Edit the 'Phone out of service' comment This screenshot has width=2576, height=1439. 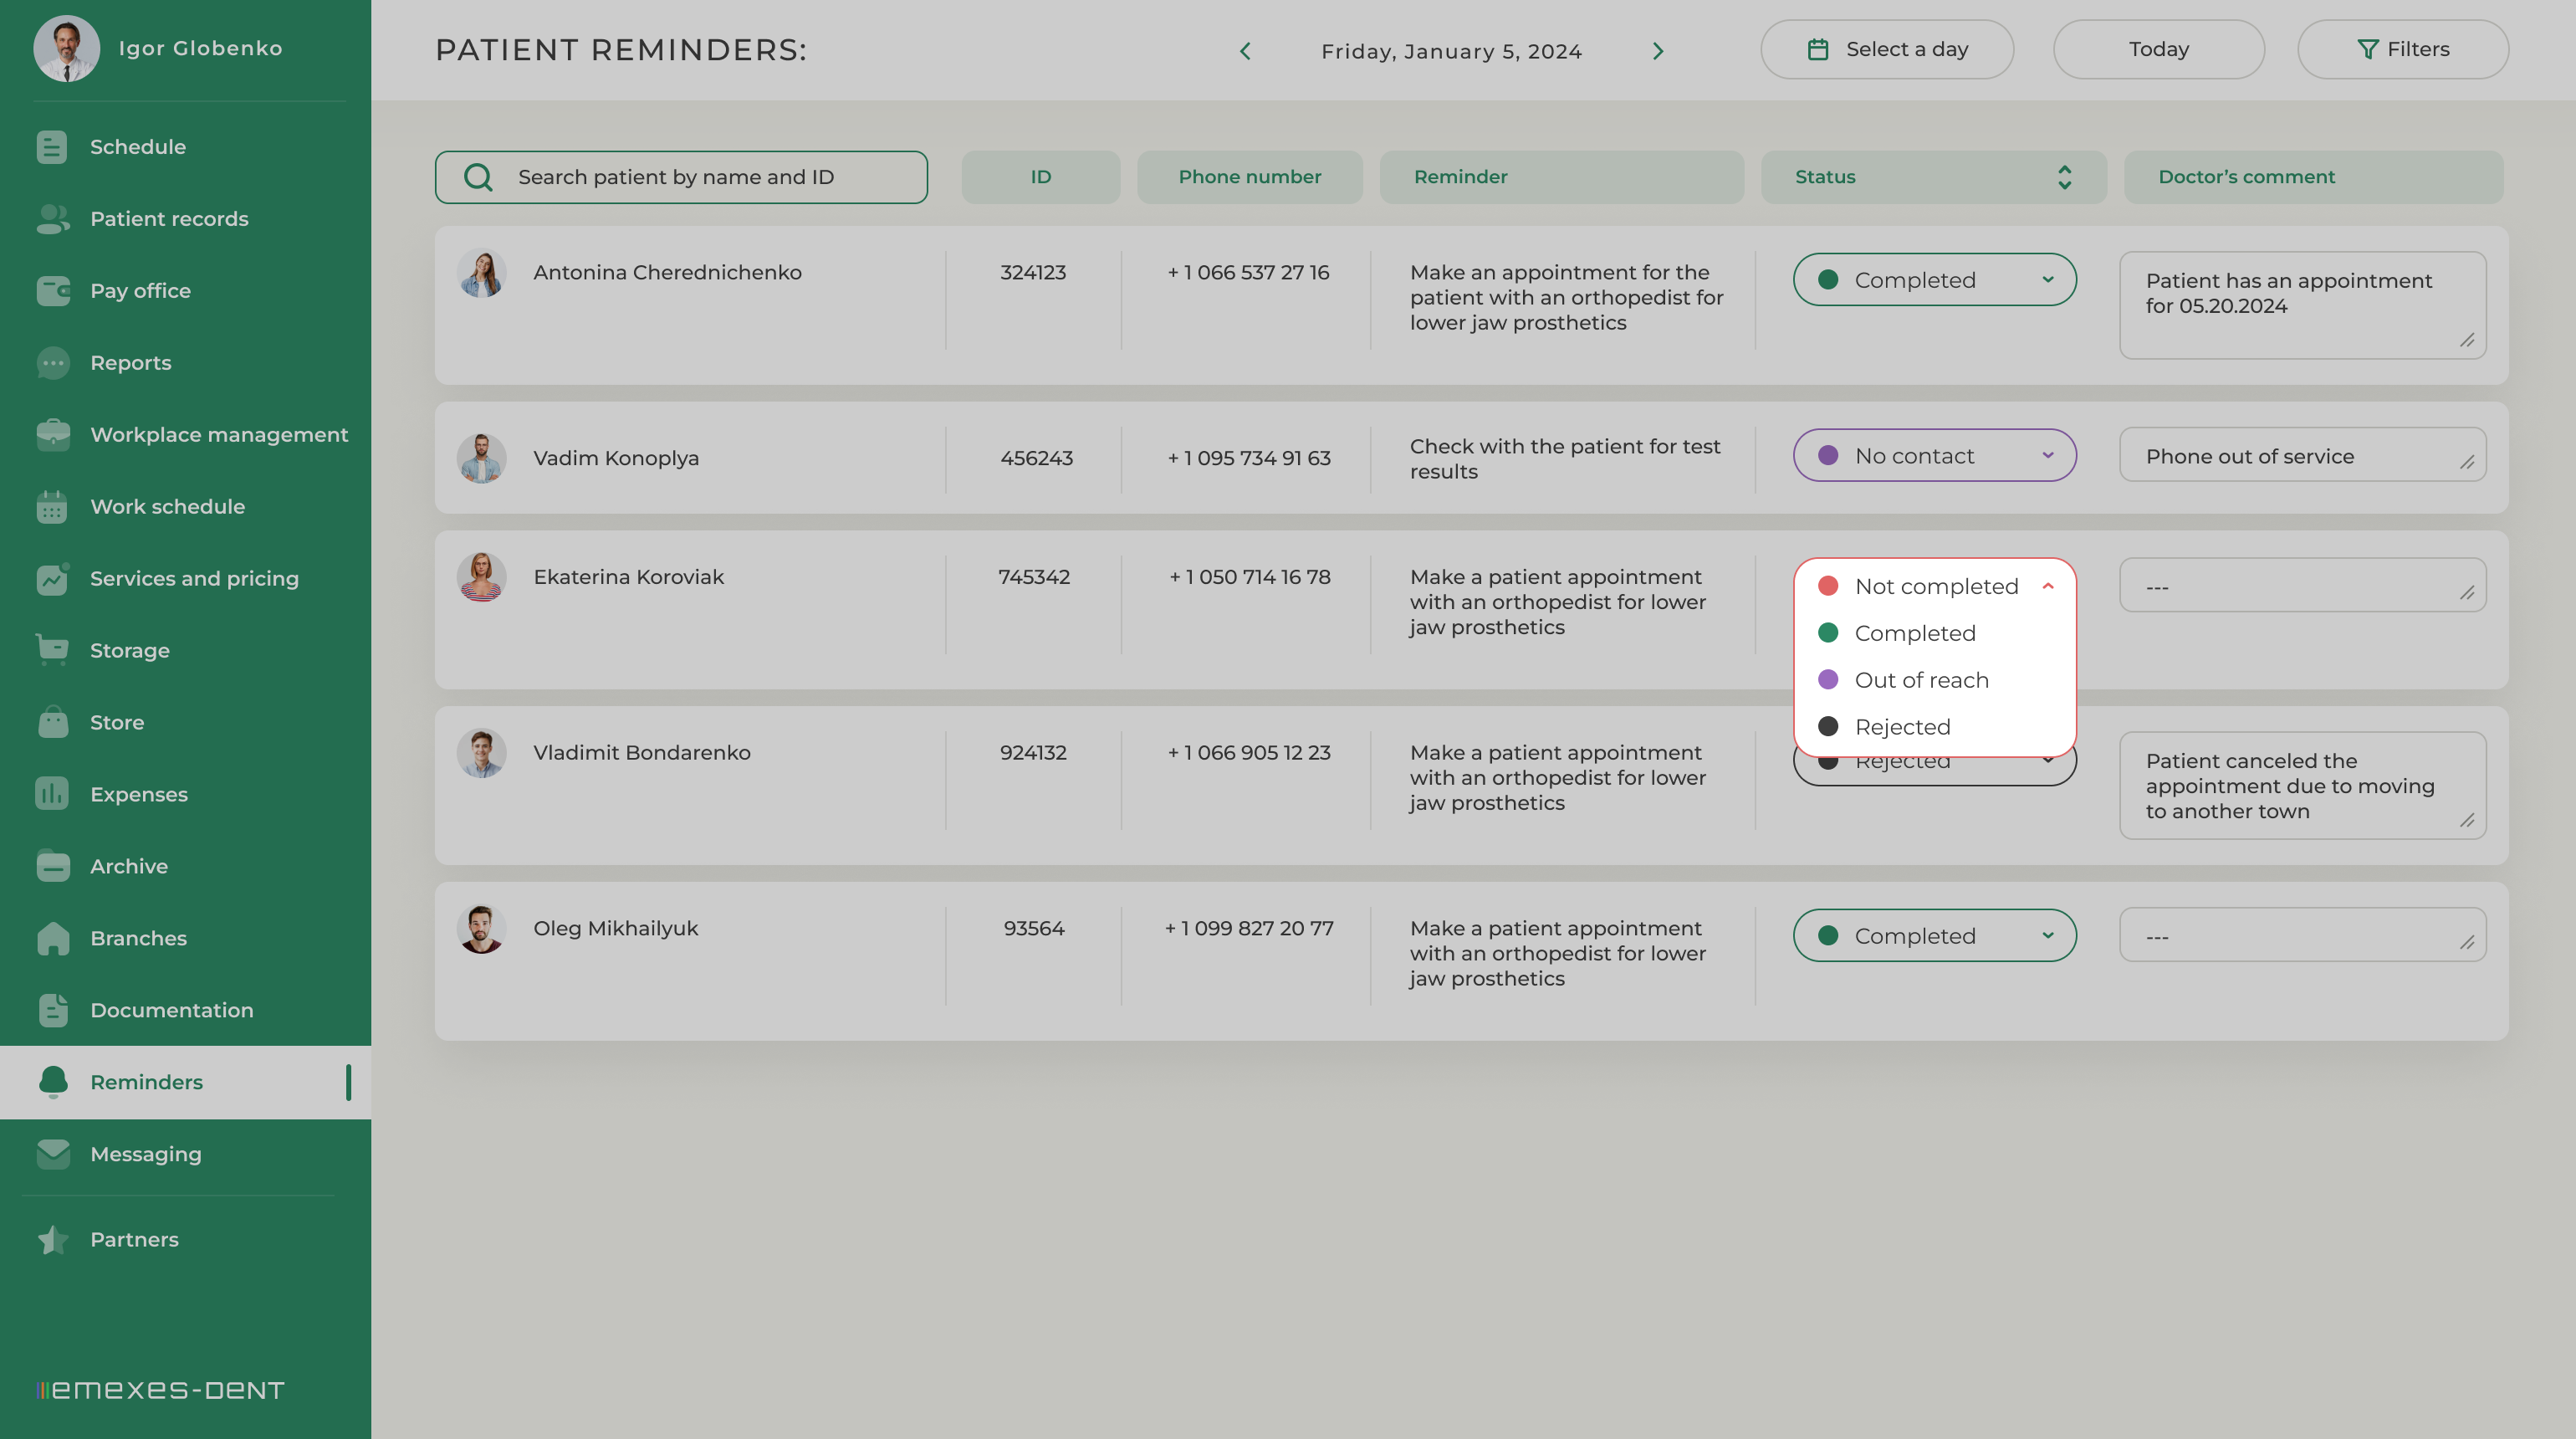2302,455
